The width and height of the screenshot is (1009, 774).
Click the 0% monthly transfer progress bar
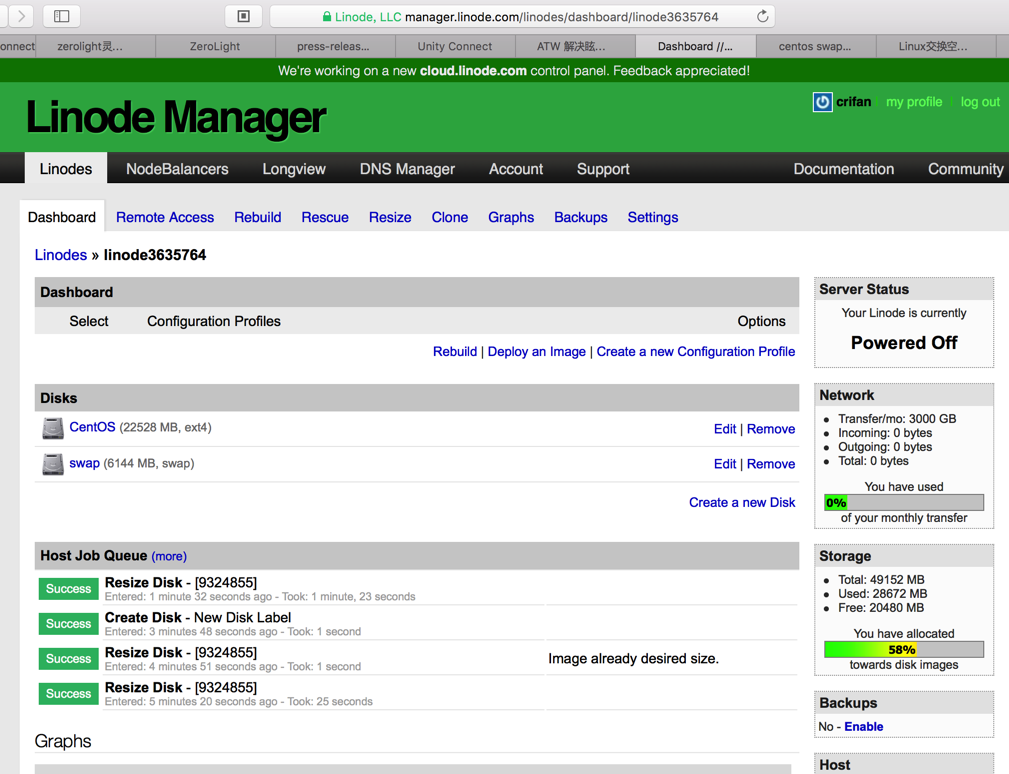pos(903,502)
